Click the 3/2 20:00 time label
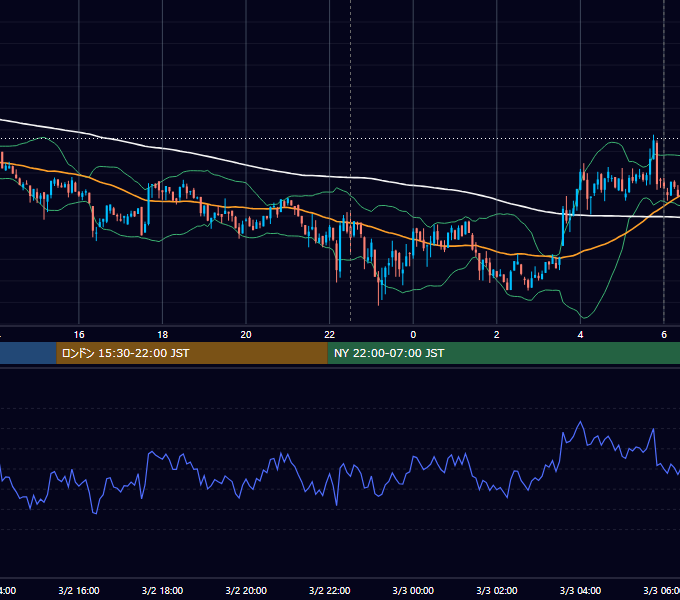Screen dimensions: 680x600 click(246, 590)
